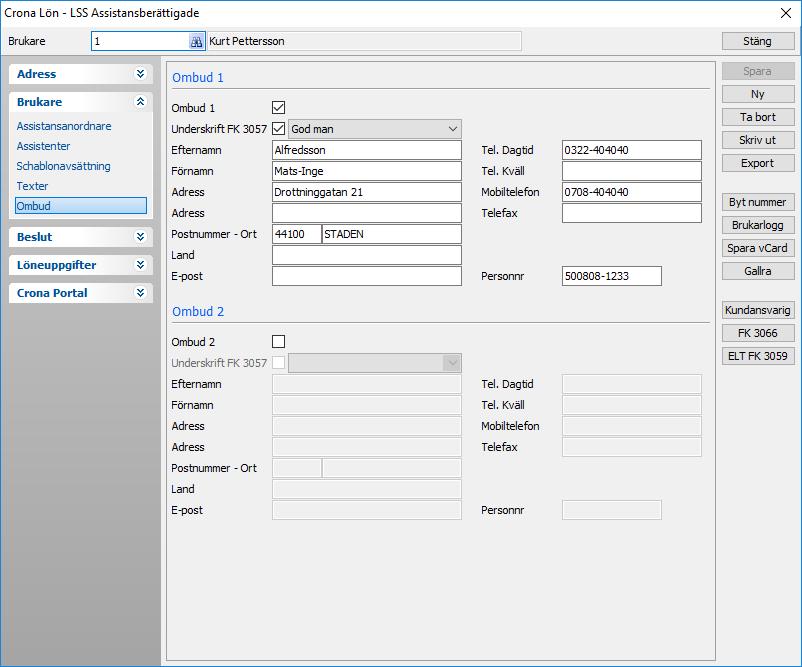Screen dimensions: 802x667
Task: Uncheck the Ombud 1 checkbox
Action: pos(279,108)
